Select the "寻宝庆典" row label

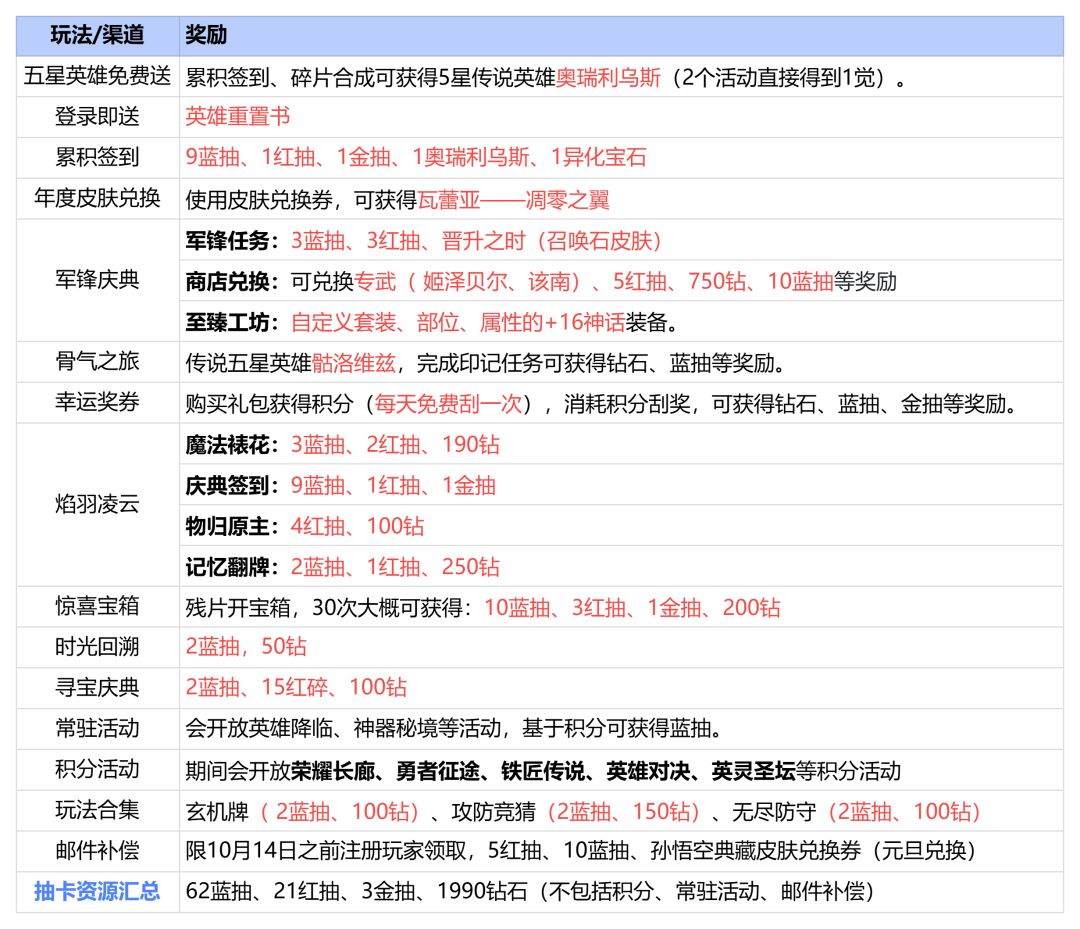coord(97,687)
